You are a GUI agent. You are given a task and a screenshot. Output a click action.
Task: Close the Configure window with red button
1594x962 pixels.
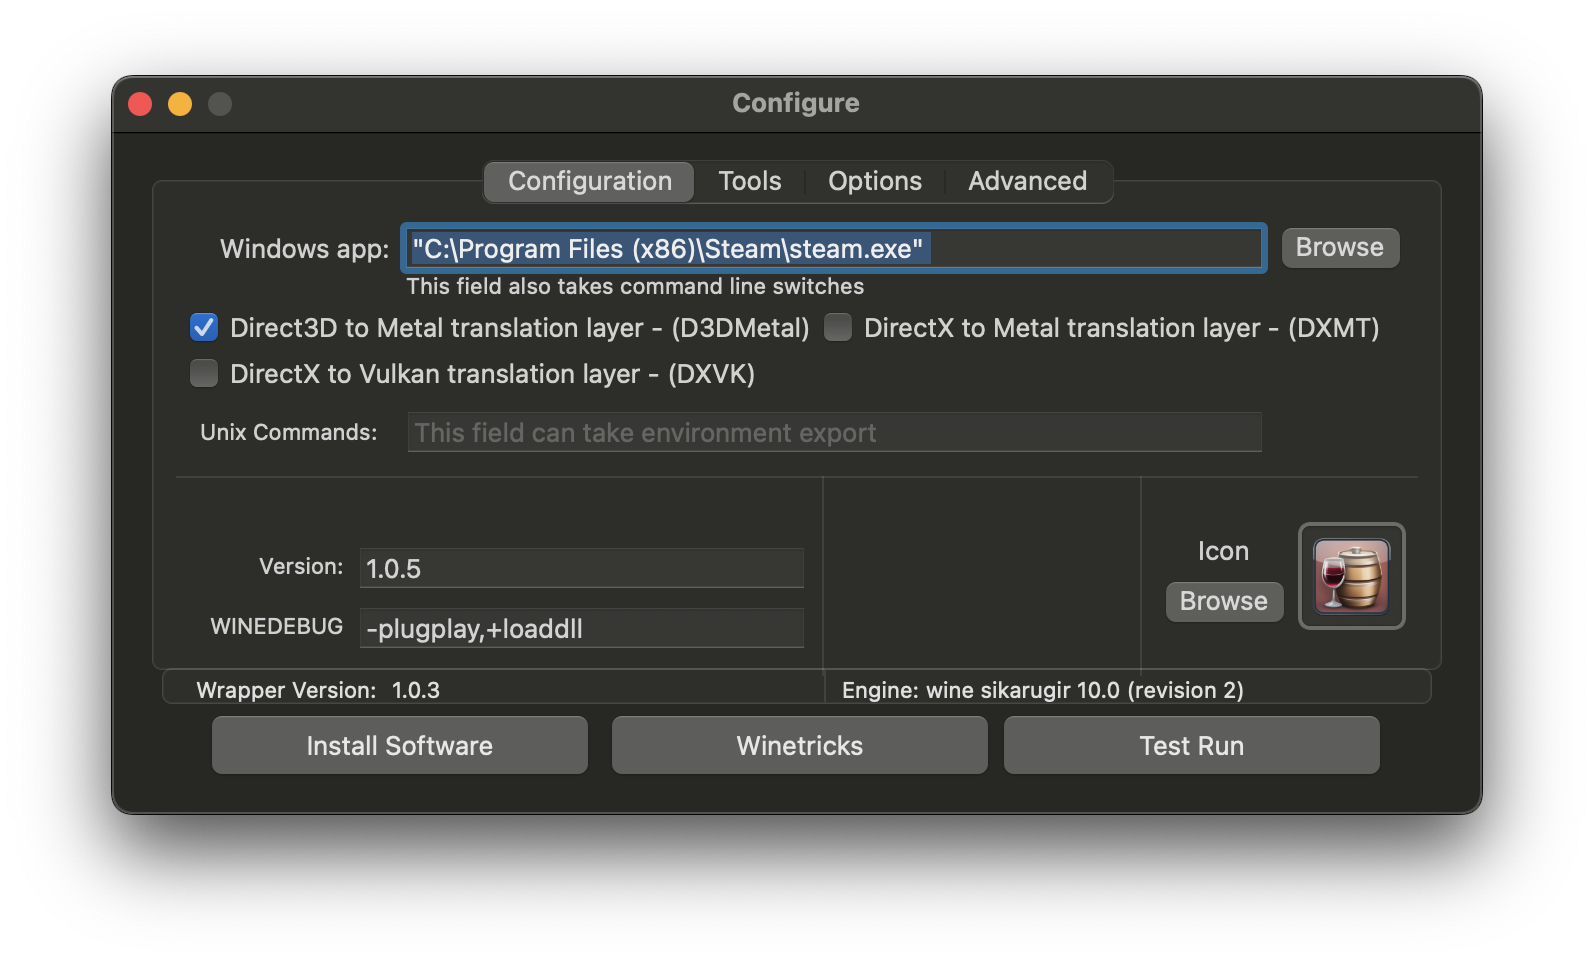click(x=140, y=104)
